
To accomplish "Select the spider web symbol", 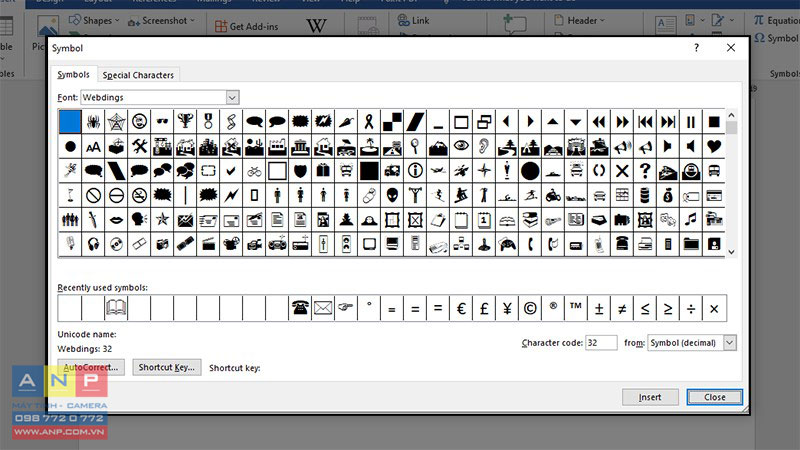I will 116,121.
